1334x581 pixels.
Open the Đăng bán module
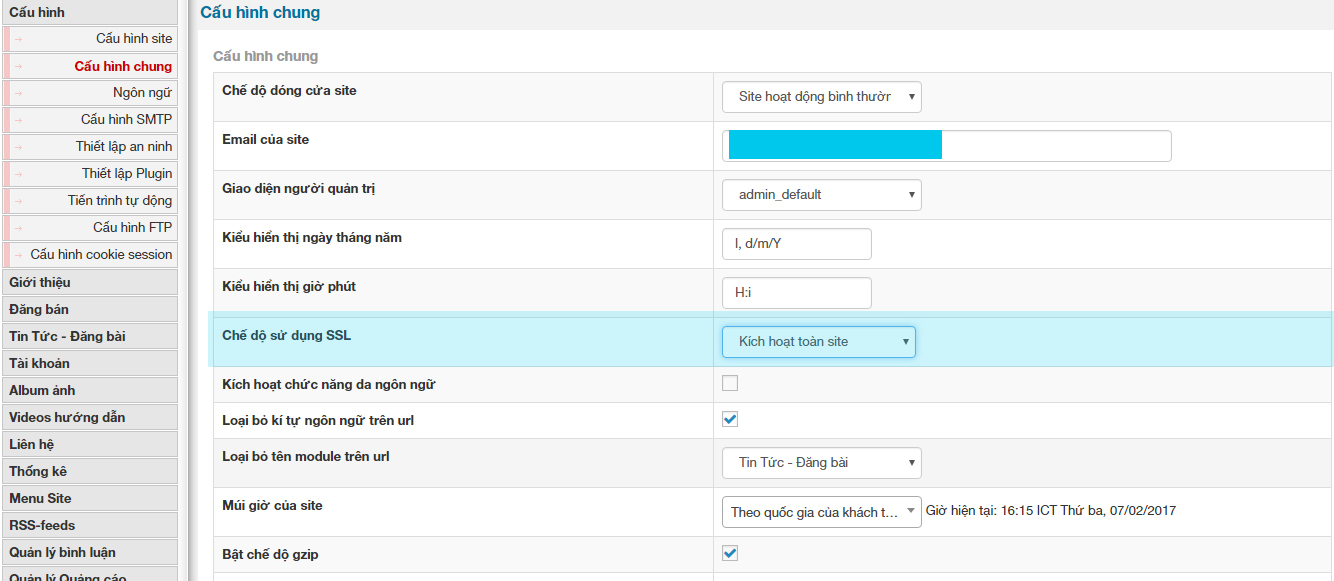pyautogui.click(x=89, y=309)
